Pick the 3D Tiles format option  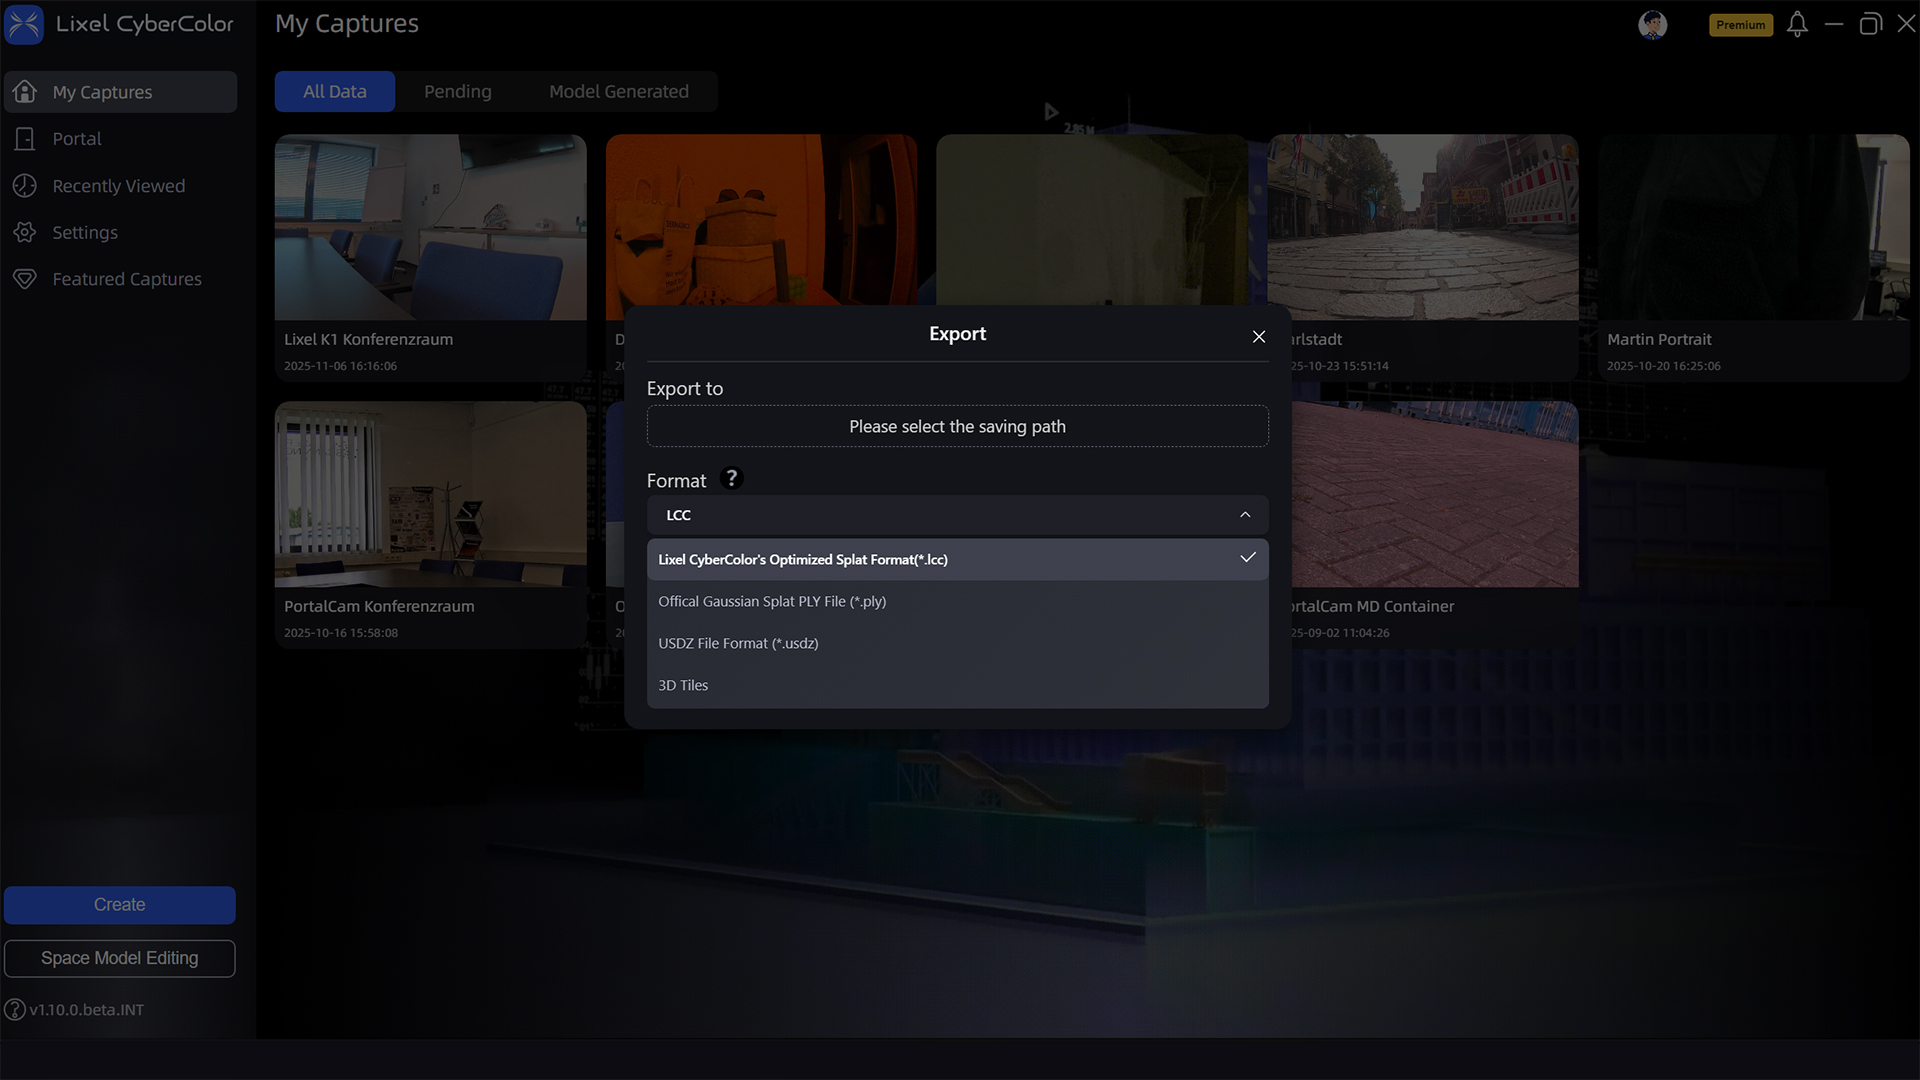point(683,686)
